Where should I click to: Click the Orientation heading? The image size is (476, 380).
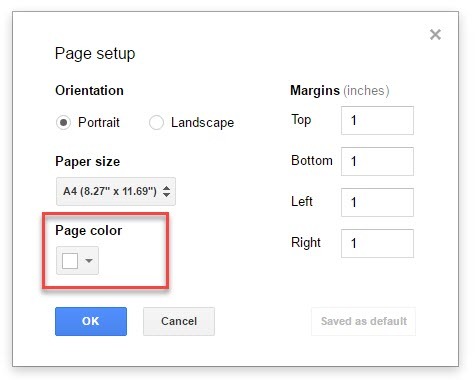coord(89,91)
